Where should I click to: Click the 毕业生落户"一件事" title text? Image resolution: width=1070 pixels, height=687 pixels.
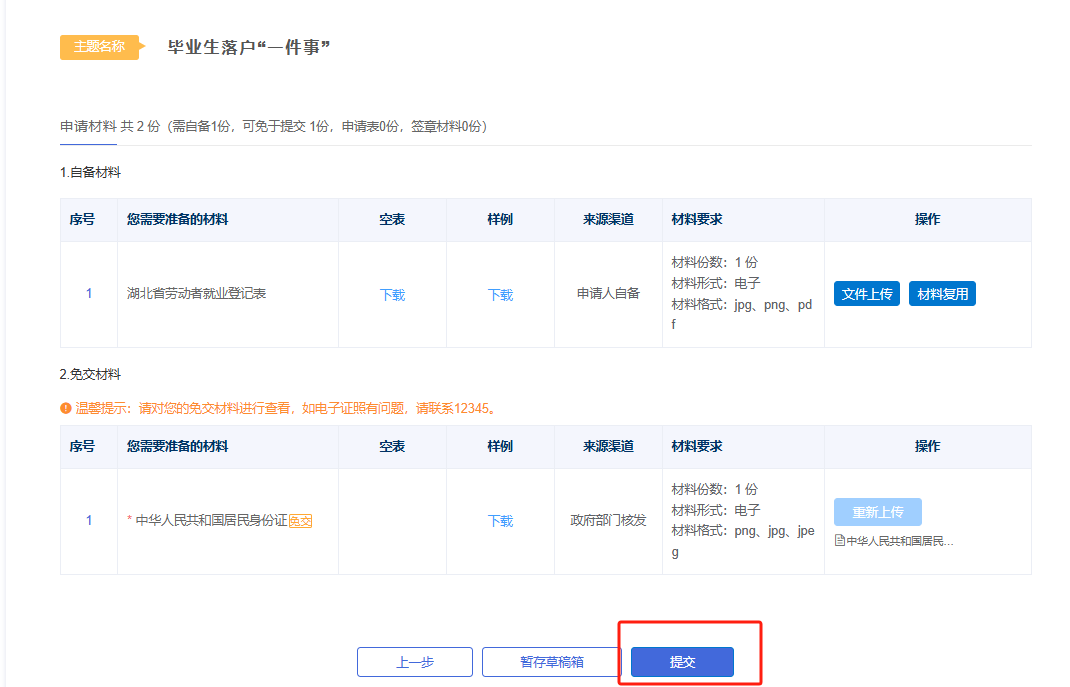pos(249,48)
